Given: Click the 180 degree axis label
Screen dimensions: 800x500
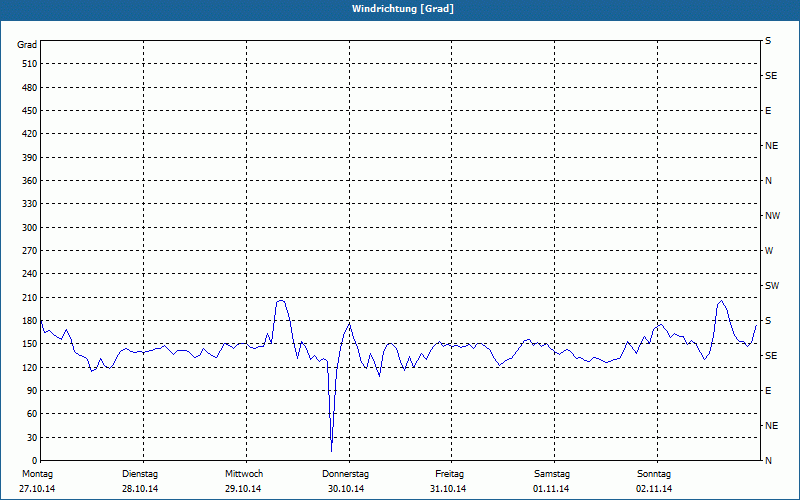Looking at the screenshot, I should (30, 320).
